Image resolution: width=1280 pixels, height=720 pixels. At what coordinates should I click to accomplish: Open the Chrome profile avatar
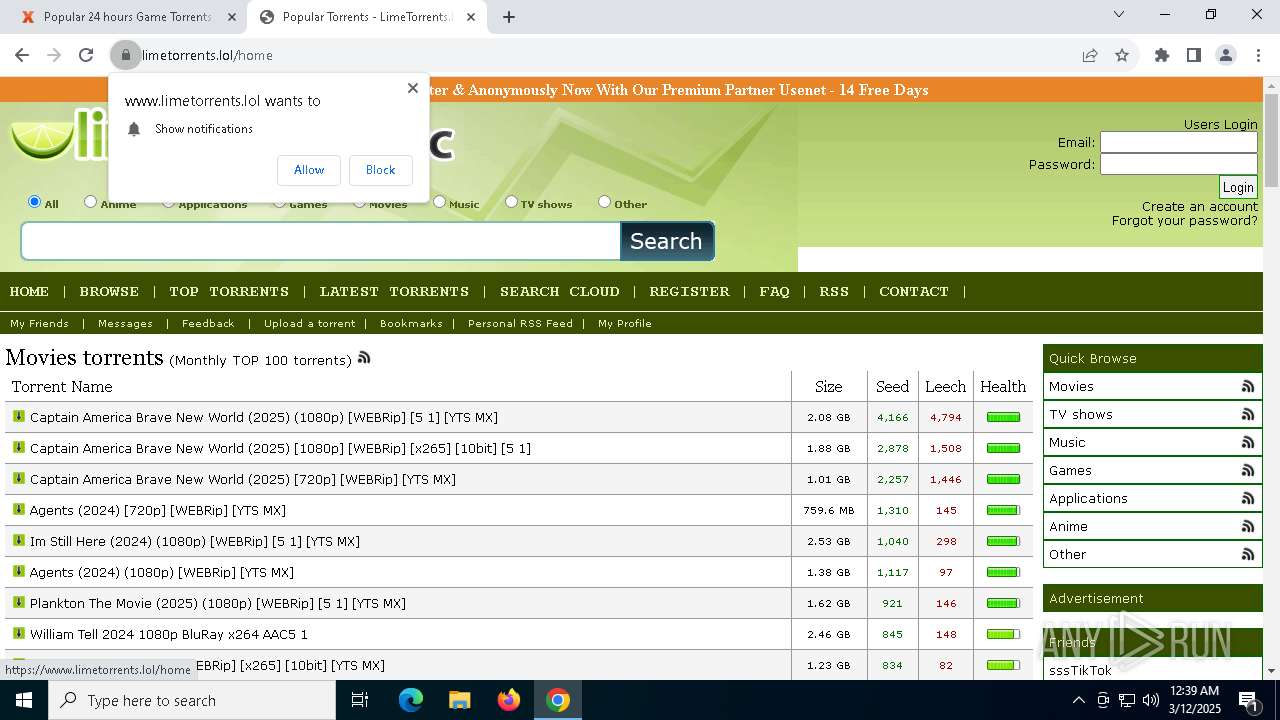(1226, 55)
